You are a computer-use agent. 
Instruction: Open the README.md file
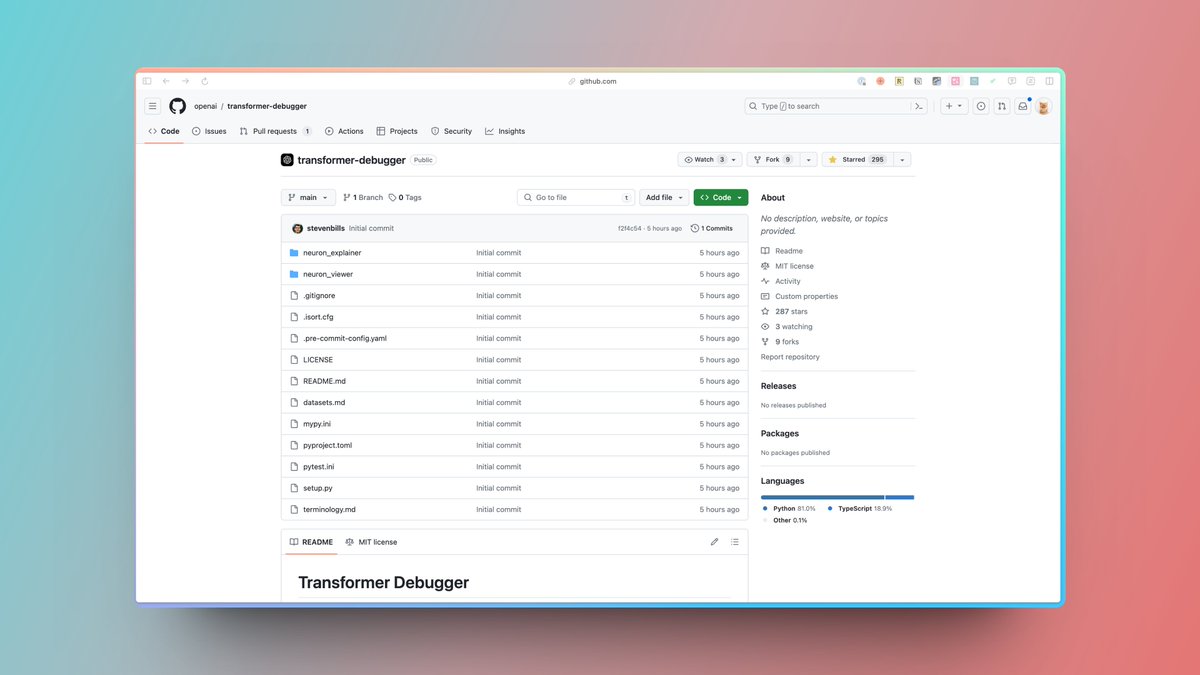(324, 381)
